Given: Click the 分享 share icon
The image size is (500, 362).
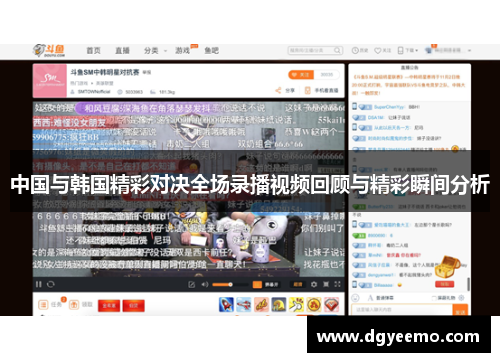Looking at the screenshot, I should coord(278,90).
